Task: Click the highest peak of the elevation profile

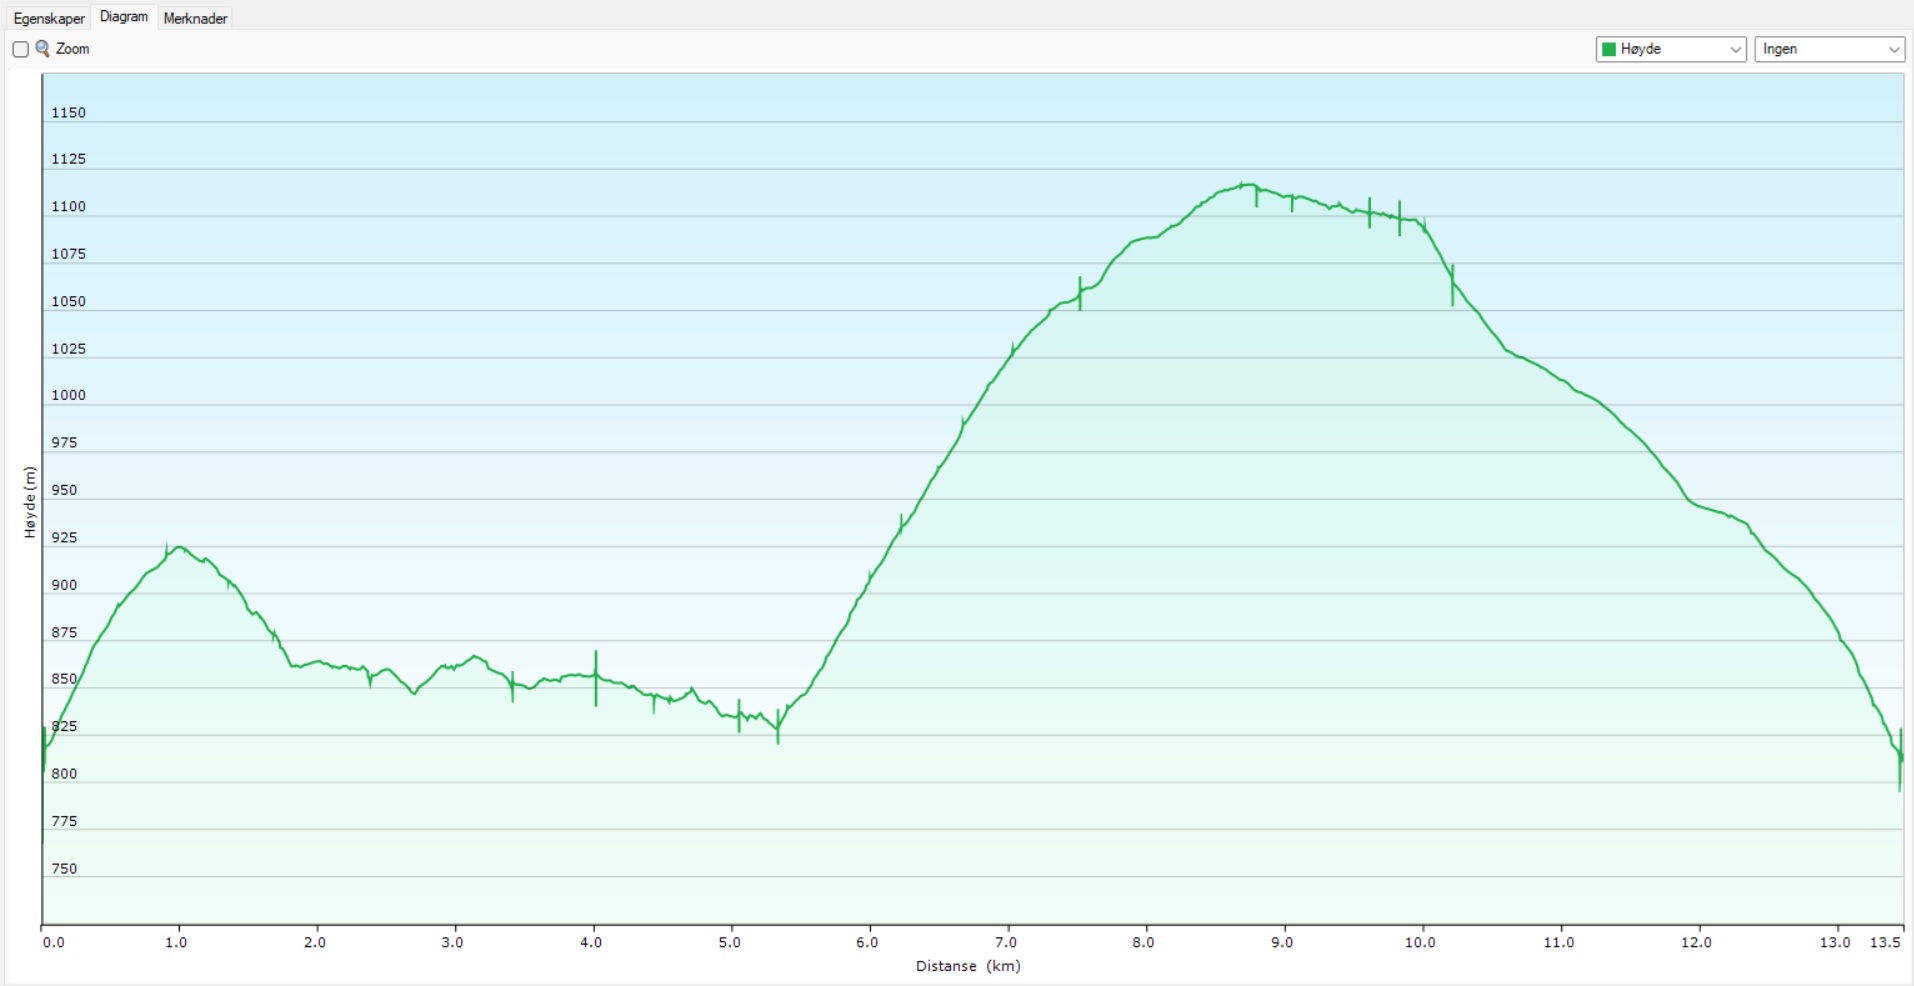Action: pyautogui.click(x=1243, y=185)
